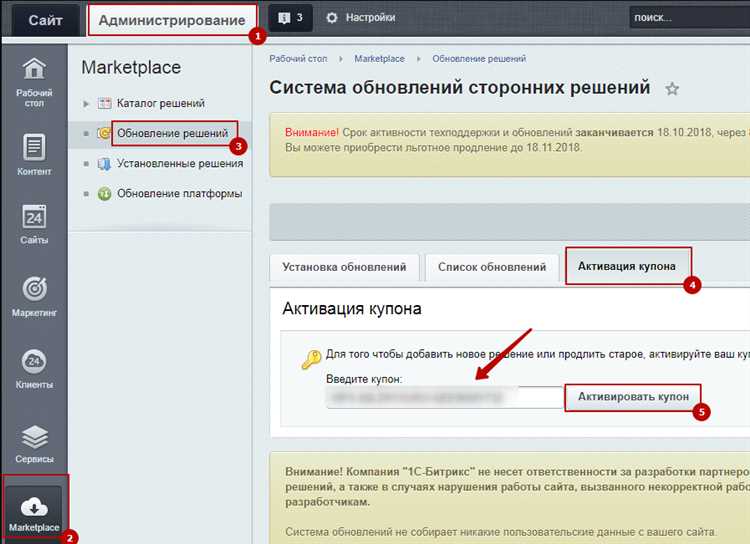
Task: Select Обновление платформы in Marketplace menu
Action: tap(179, 194)
